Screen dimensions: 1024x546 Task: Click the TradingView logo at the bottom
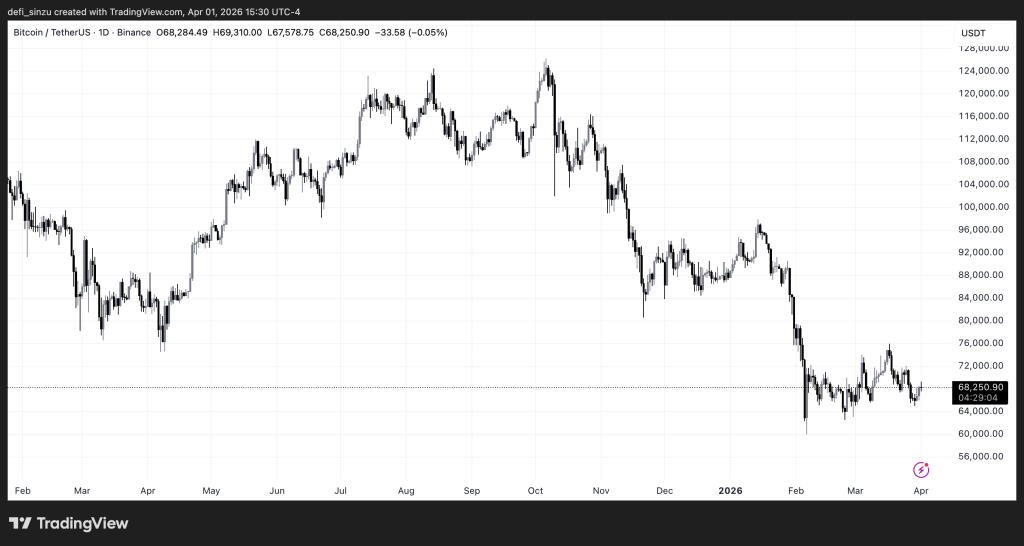(69, 523)
